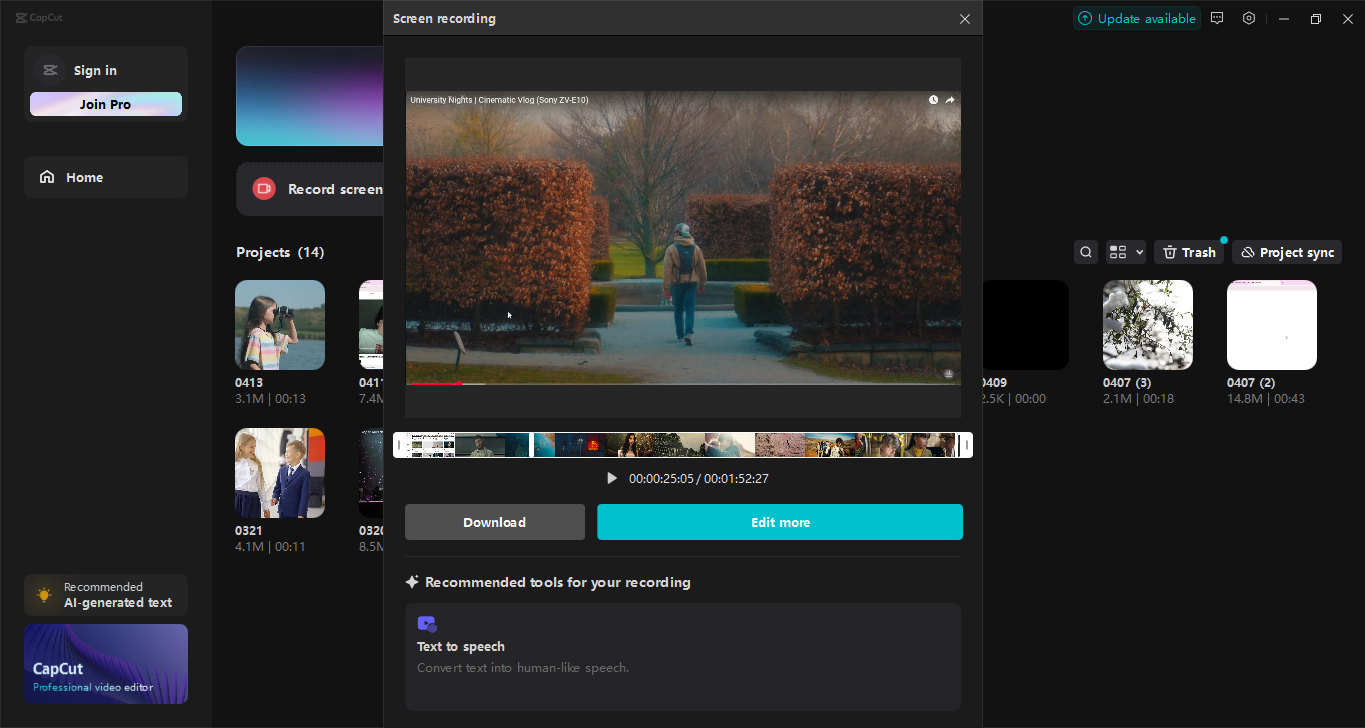The image size is (1365, 728).
Task: Click the Download button
Action: pos(494,522)
